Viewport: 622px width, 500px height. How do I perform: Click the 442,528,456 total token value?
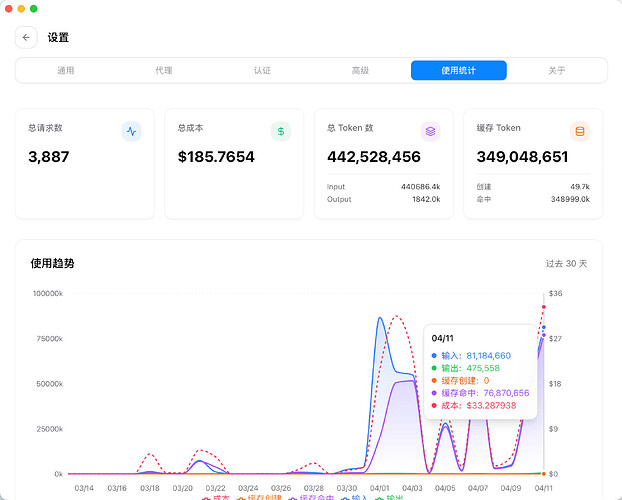374,157
